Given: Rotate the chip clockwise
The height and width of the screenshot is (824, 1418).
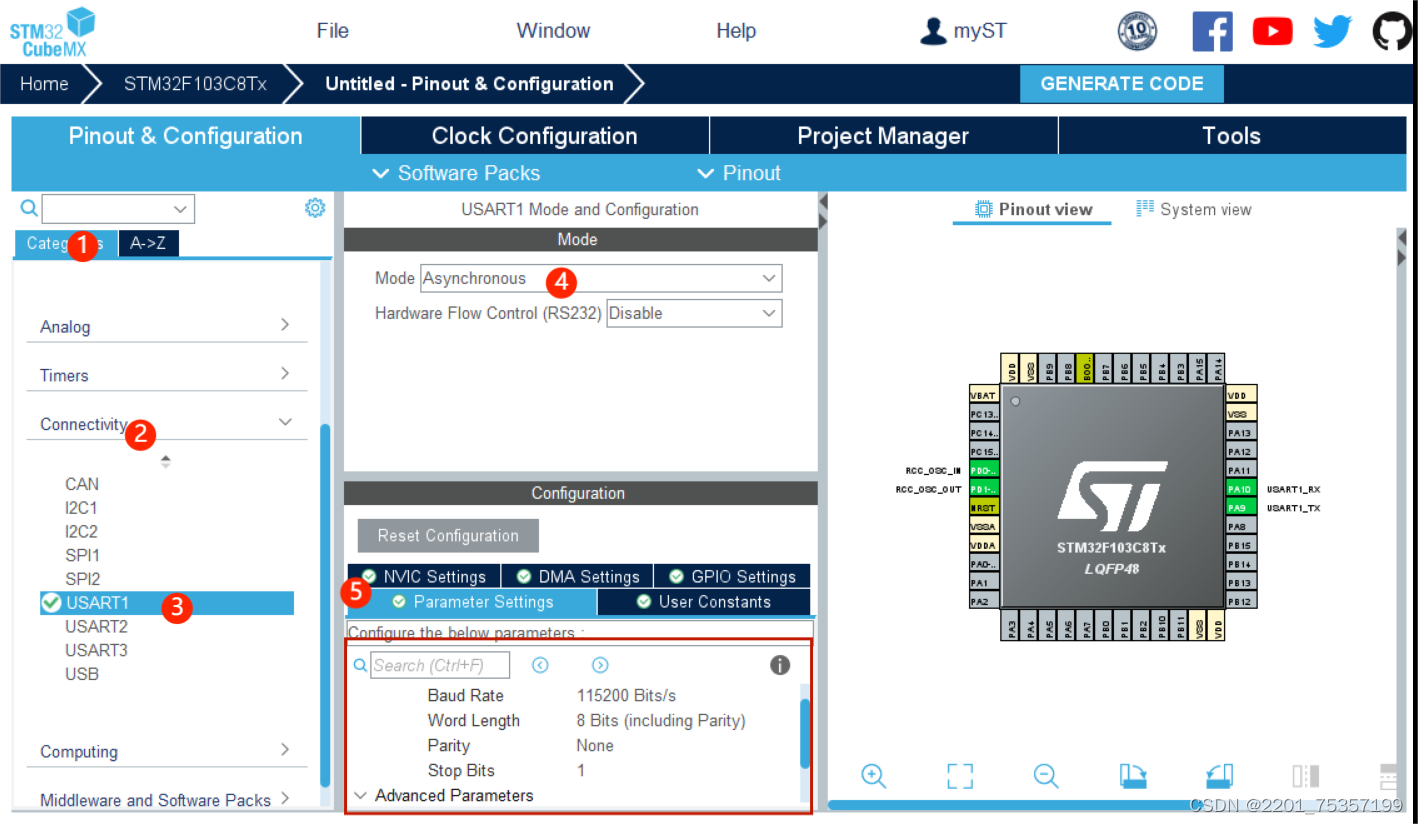Looking at the screenshot, I should pyautogui.click(x=1134, y=776).
